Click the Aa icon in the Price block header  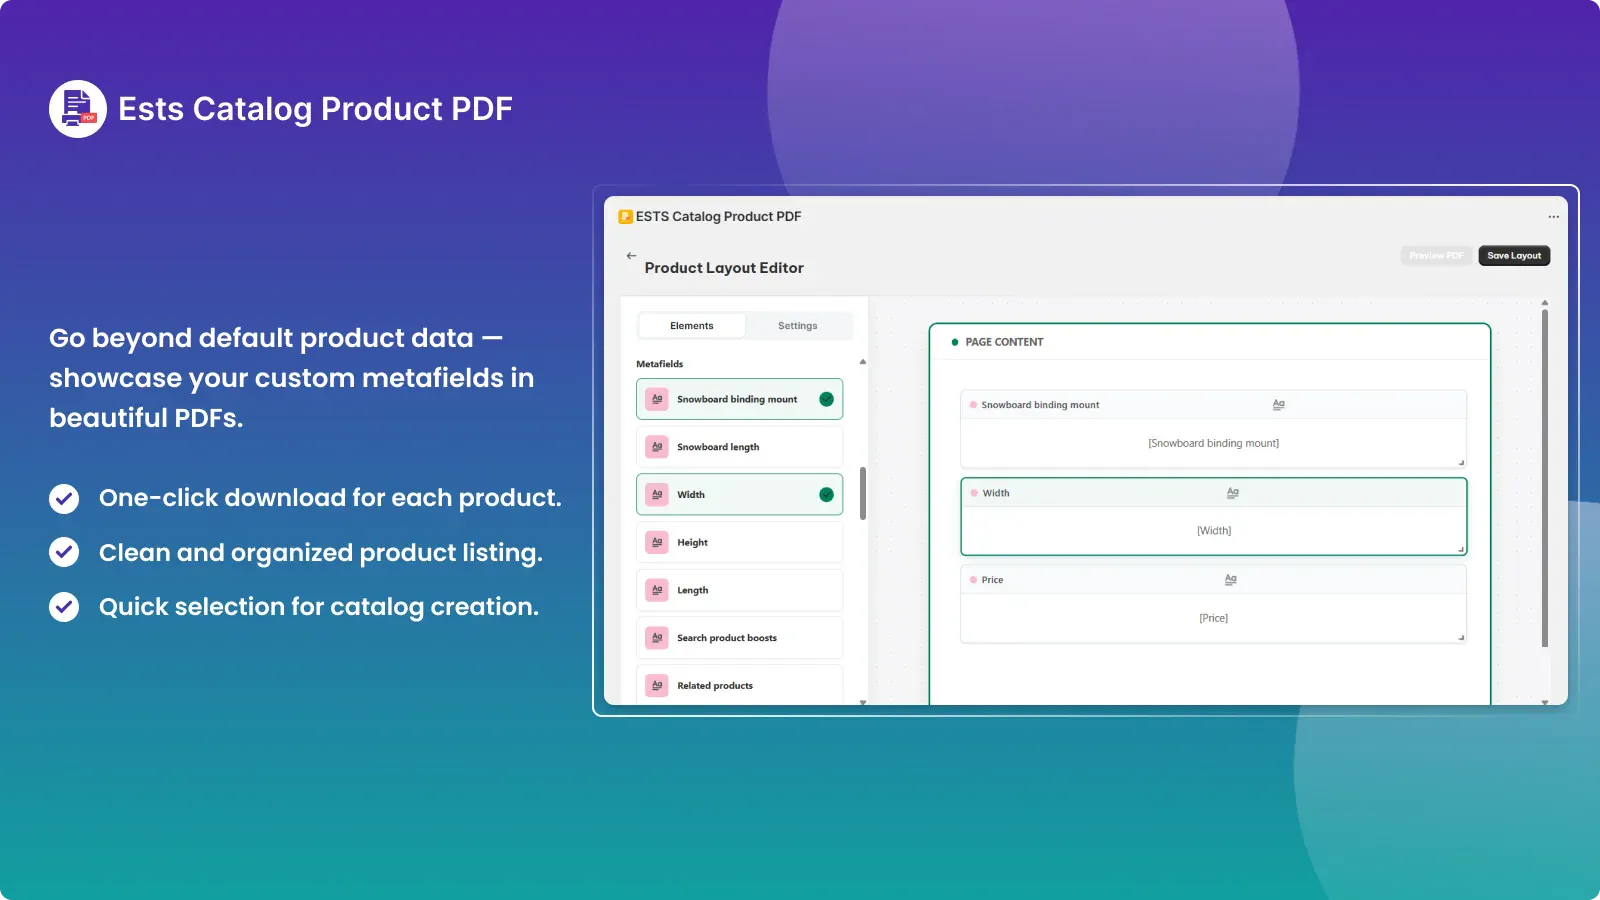1231,579
